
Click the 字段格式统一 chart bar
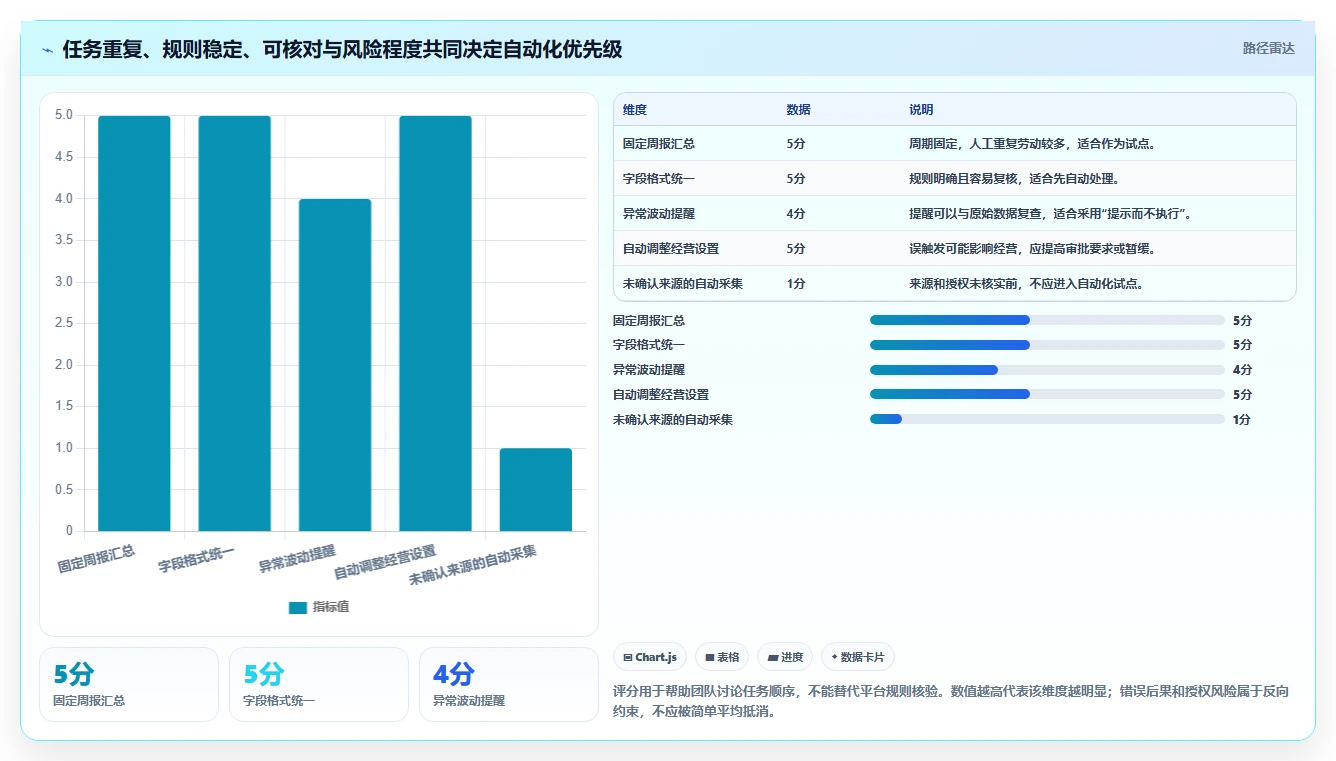(234, 323)
